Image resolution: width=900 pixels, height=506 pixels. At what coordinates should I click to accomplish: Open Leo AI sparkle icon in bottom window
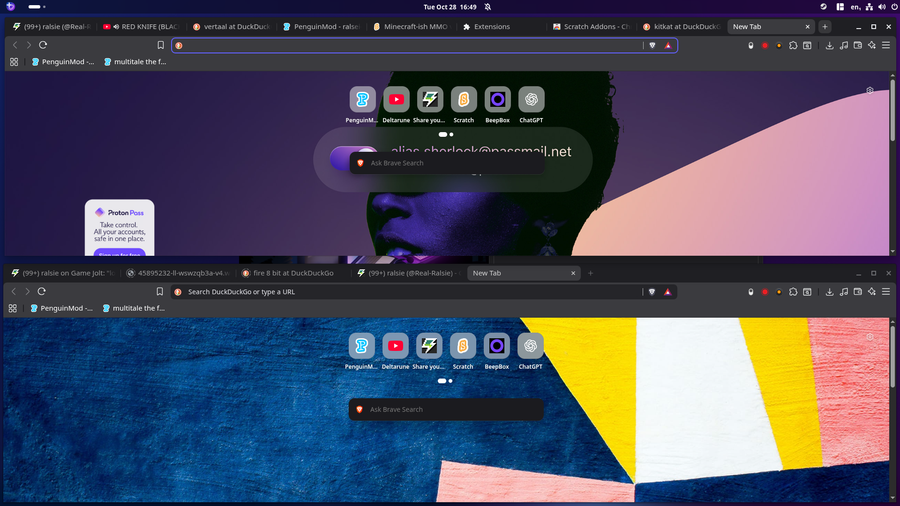[x=872, y=292]
